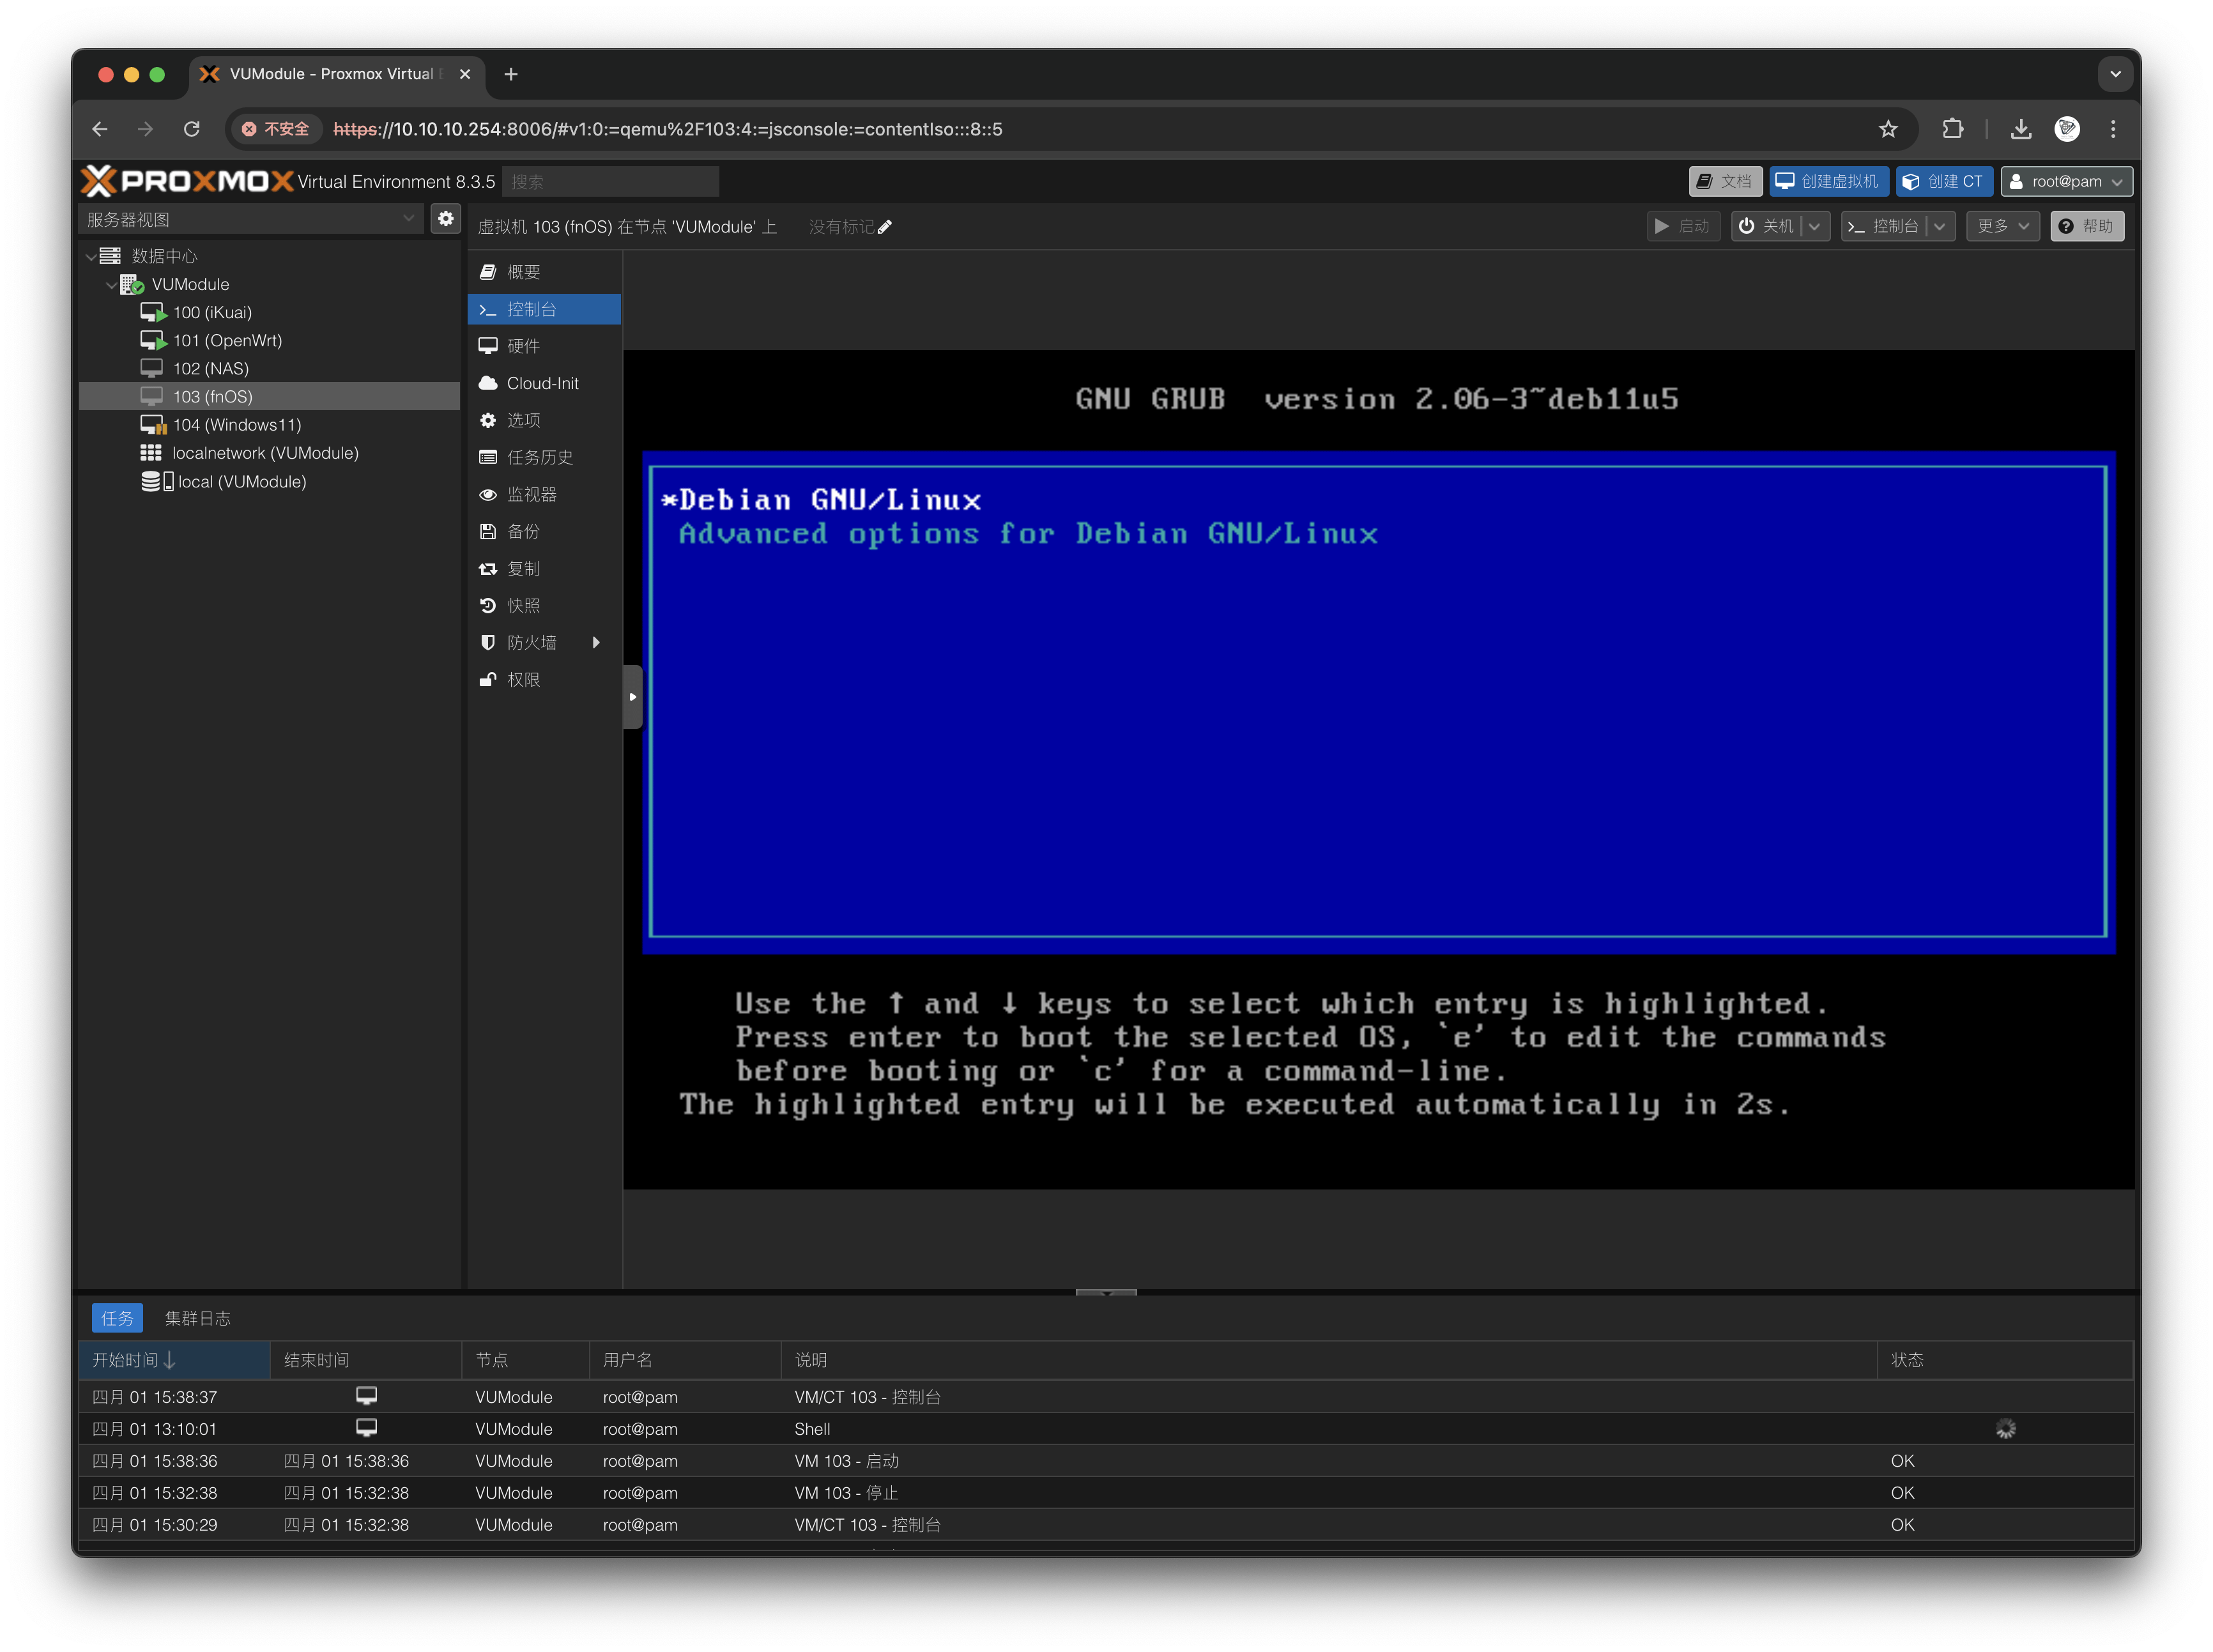This screenshot has width=2213, height=1652.
Task: Open the Shutdown (关机) dropdown arrow
Action: 1815,226
